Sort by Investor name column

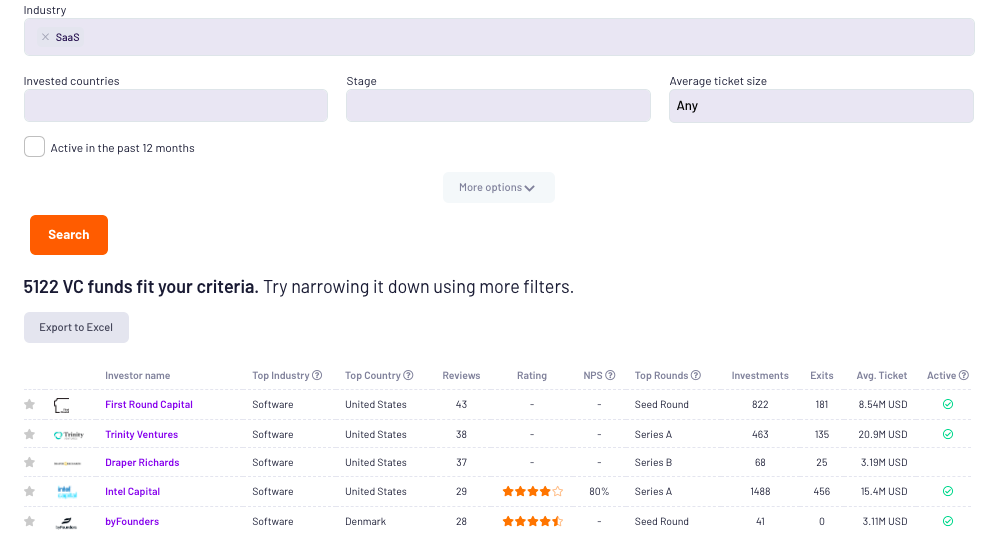(138, 376)
